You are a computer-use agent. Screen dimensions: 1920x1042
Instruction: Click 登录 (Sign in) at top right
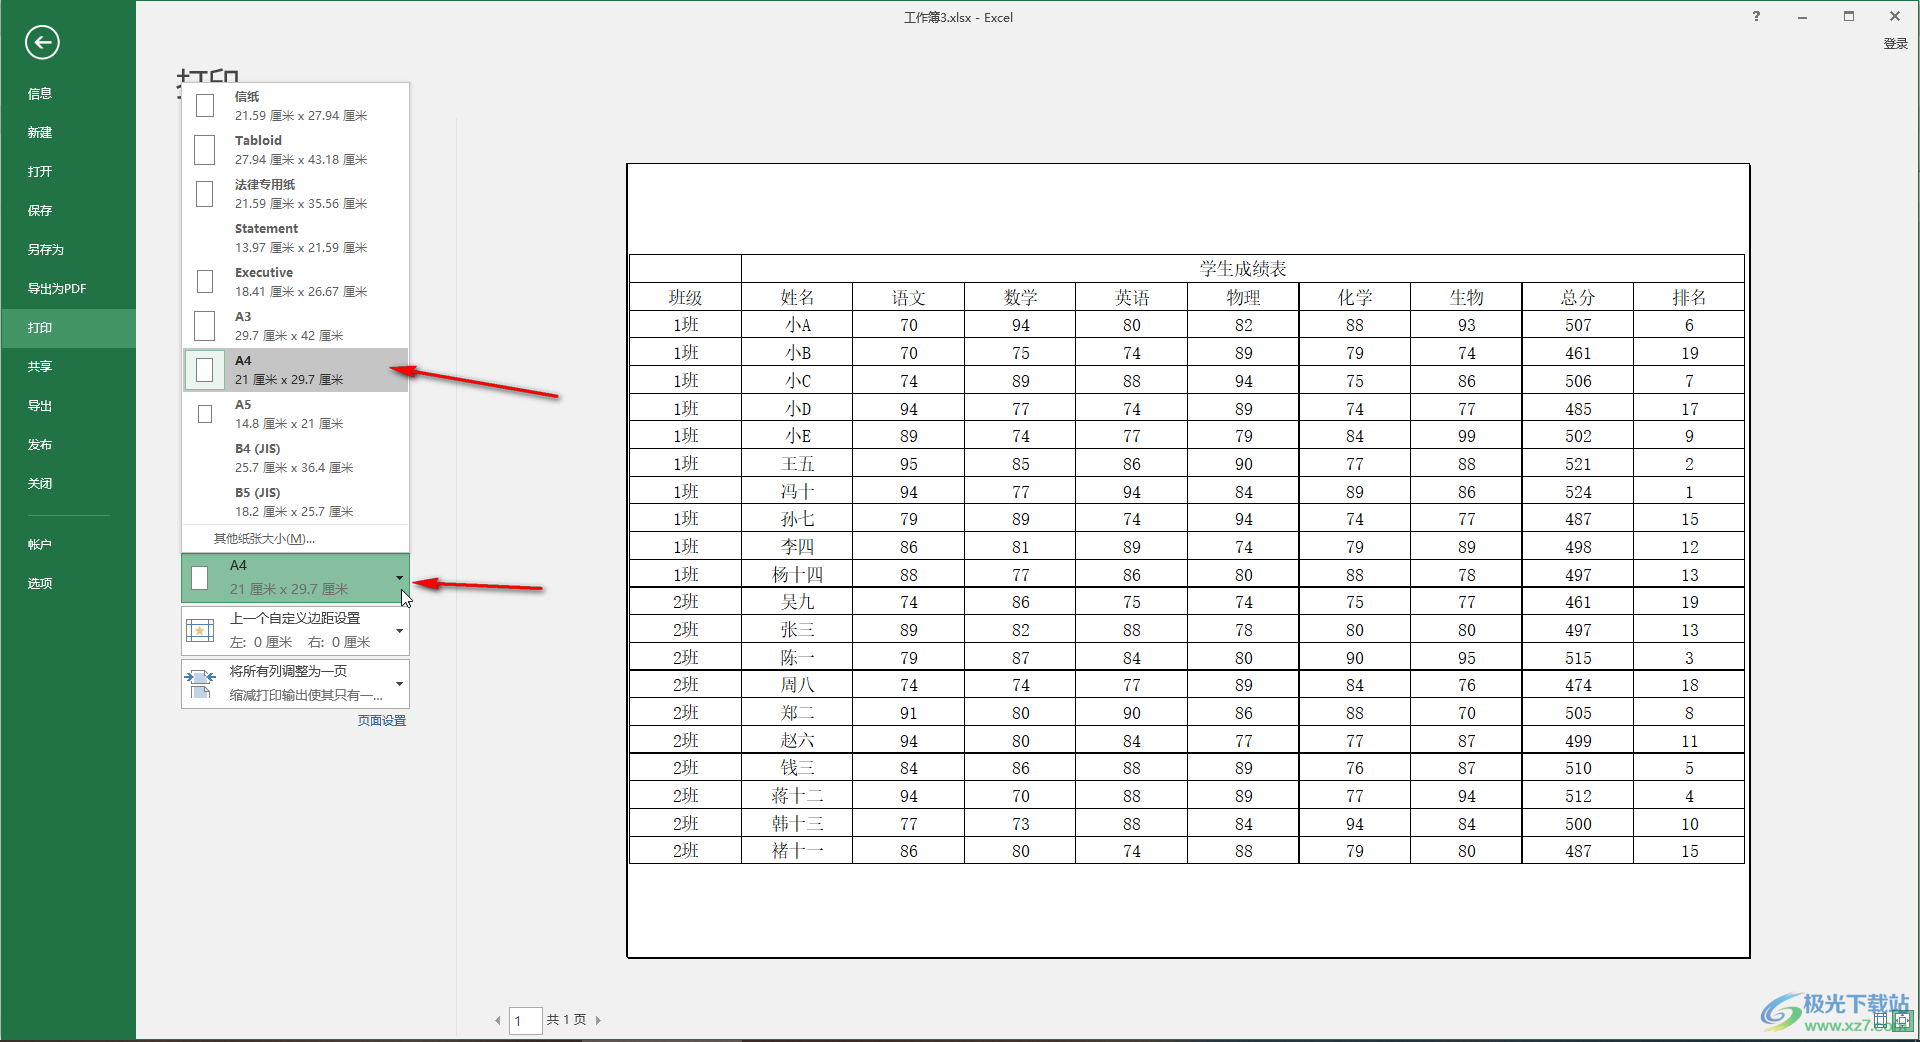tap(1896, 44)
